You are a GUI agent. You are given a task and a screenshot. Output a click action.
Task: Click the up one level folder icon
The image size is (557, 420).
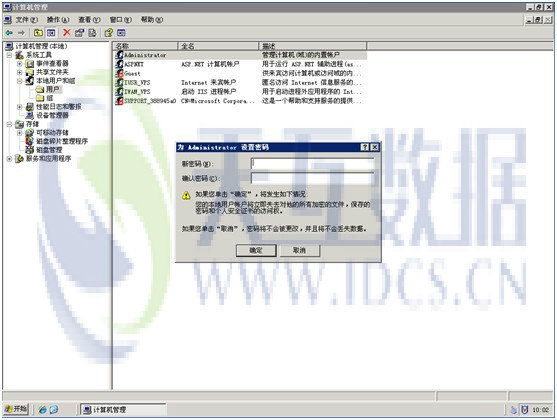(38, 33)
